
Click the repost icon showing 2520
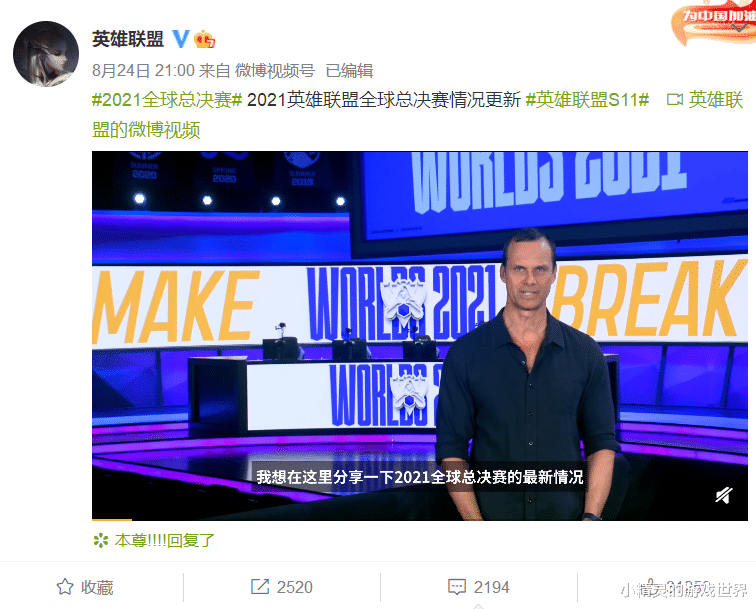click(260, 587)
